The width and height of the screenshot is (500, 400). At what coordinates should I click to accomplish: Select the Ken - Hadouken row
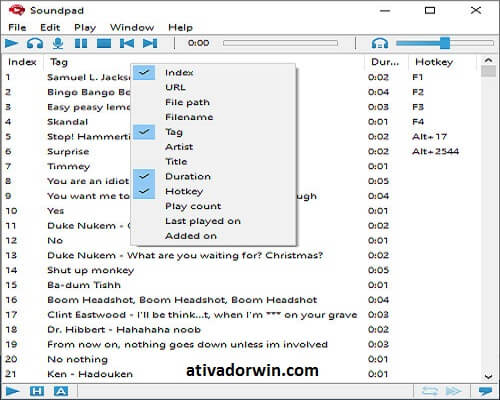click(x=241, y=374)
